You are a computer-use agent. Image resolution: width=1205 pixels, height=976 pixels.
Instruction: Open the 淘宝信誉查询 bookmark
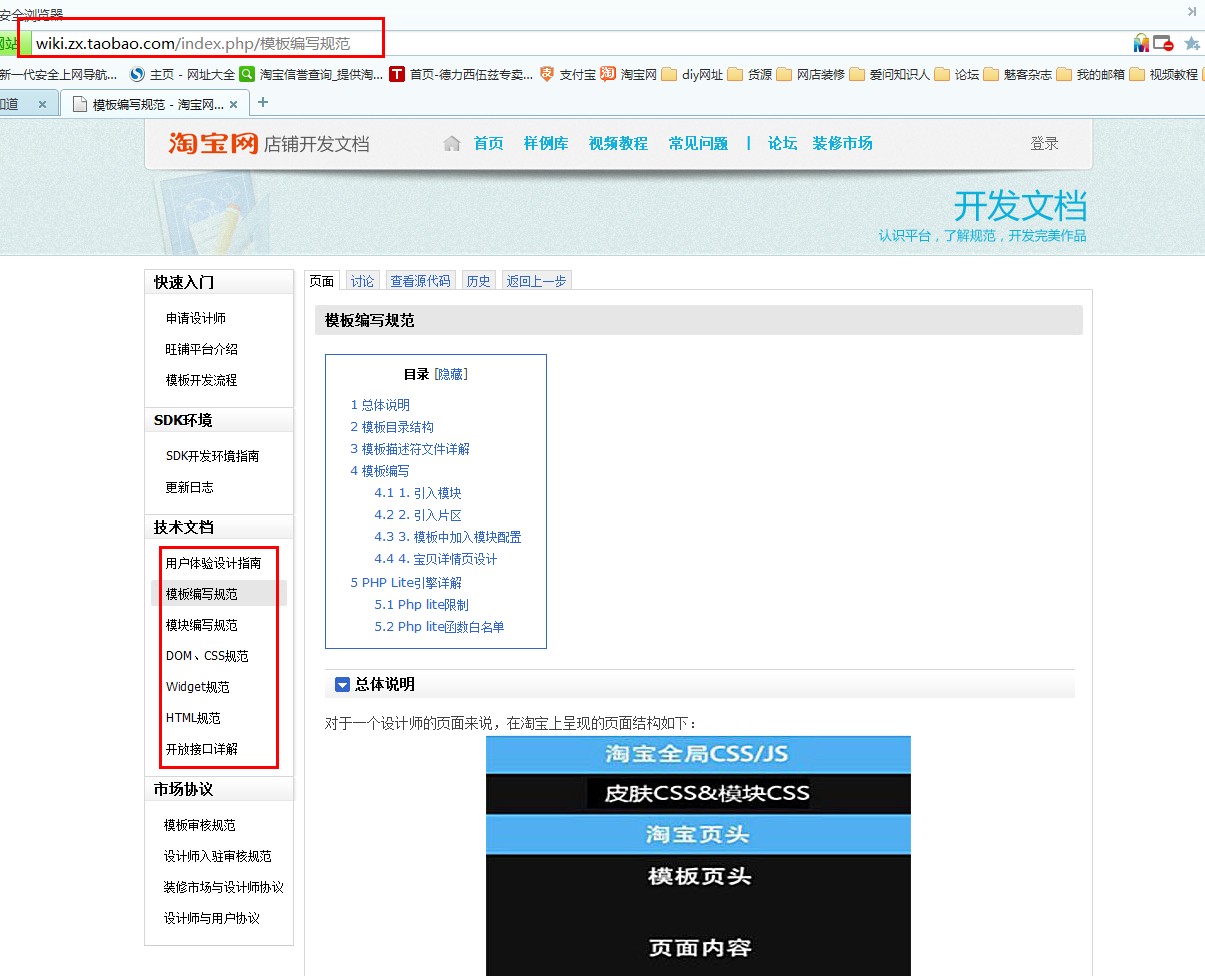pyautogui.click(x=311, y=74)
